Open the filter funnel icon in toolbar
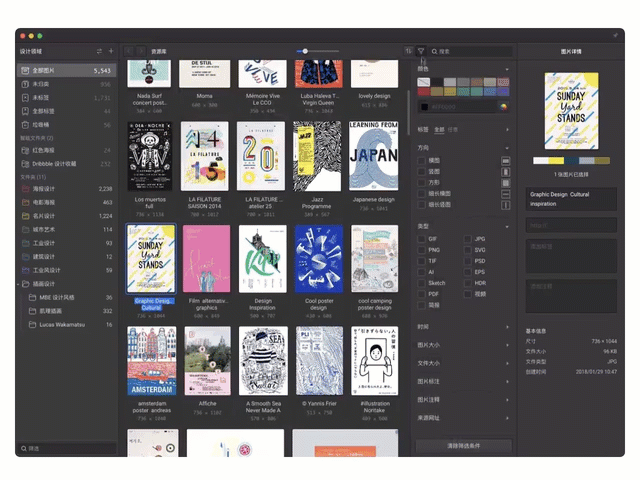Viewport: 640px width, 480px height. point(421,51)
